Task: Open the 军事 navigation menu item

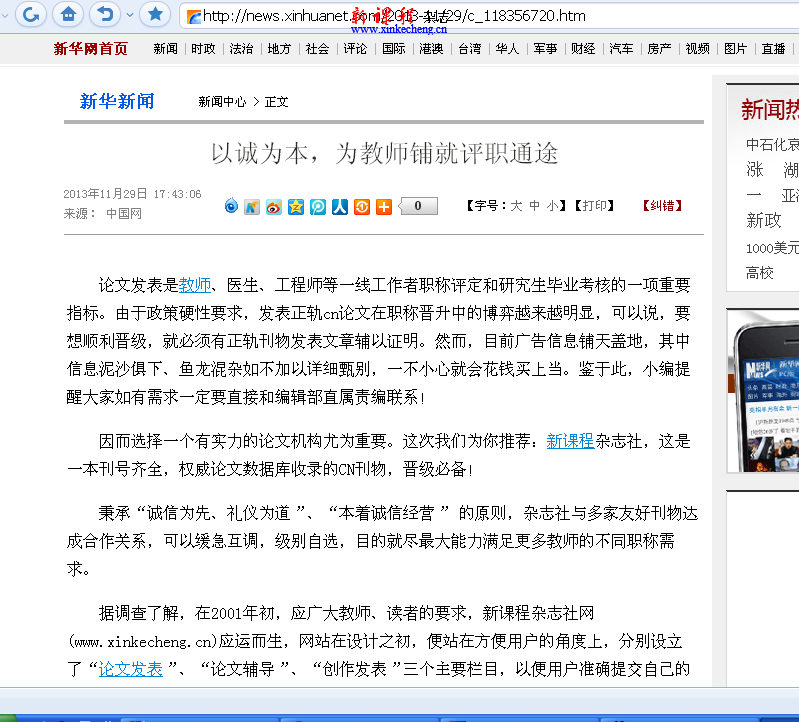Action: tap(545, 49)
